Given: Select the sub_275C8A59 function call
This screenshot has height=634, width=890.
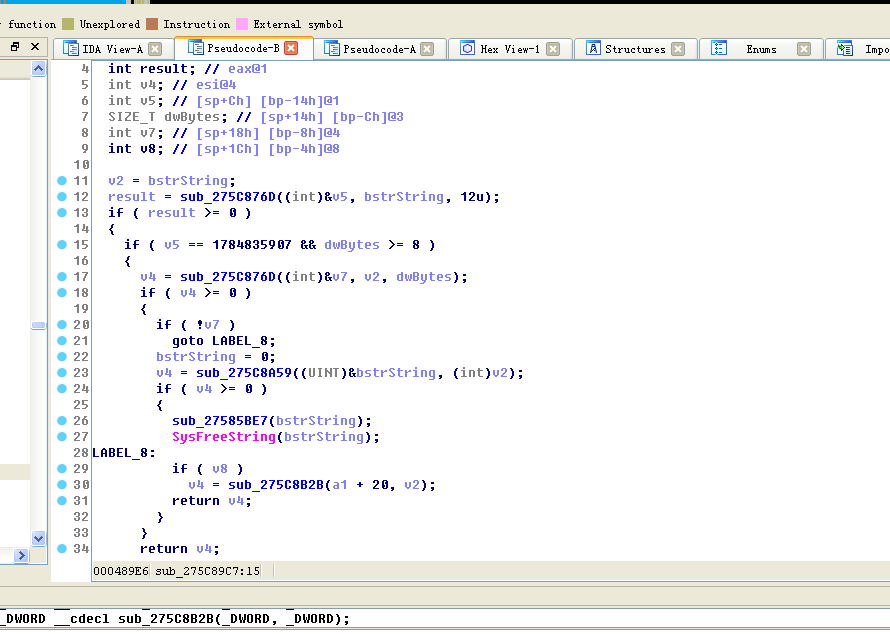Looking at the screenshot, I should [244, 373].
